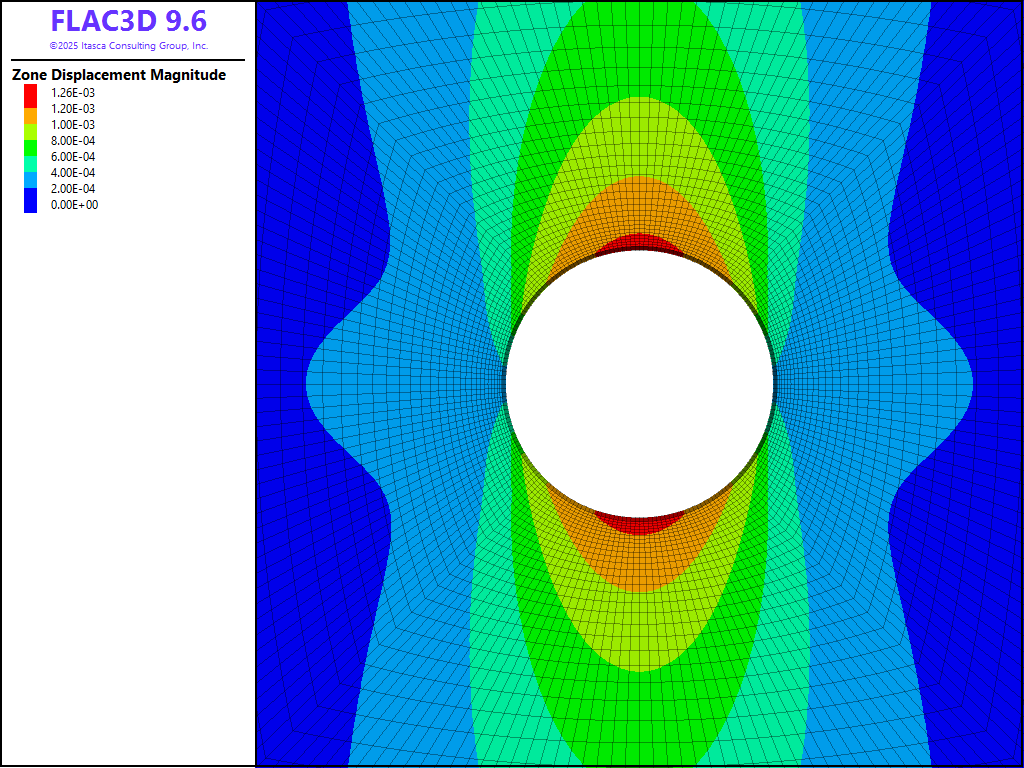Screen dimensions: 1024x768
Task: Click the 0.00E+00 minimum legend value
Action: pos(74,205)
